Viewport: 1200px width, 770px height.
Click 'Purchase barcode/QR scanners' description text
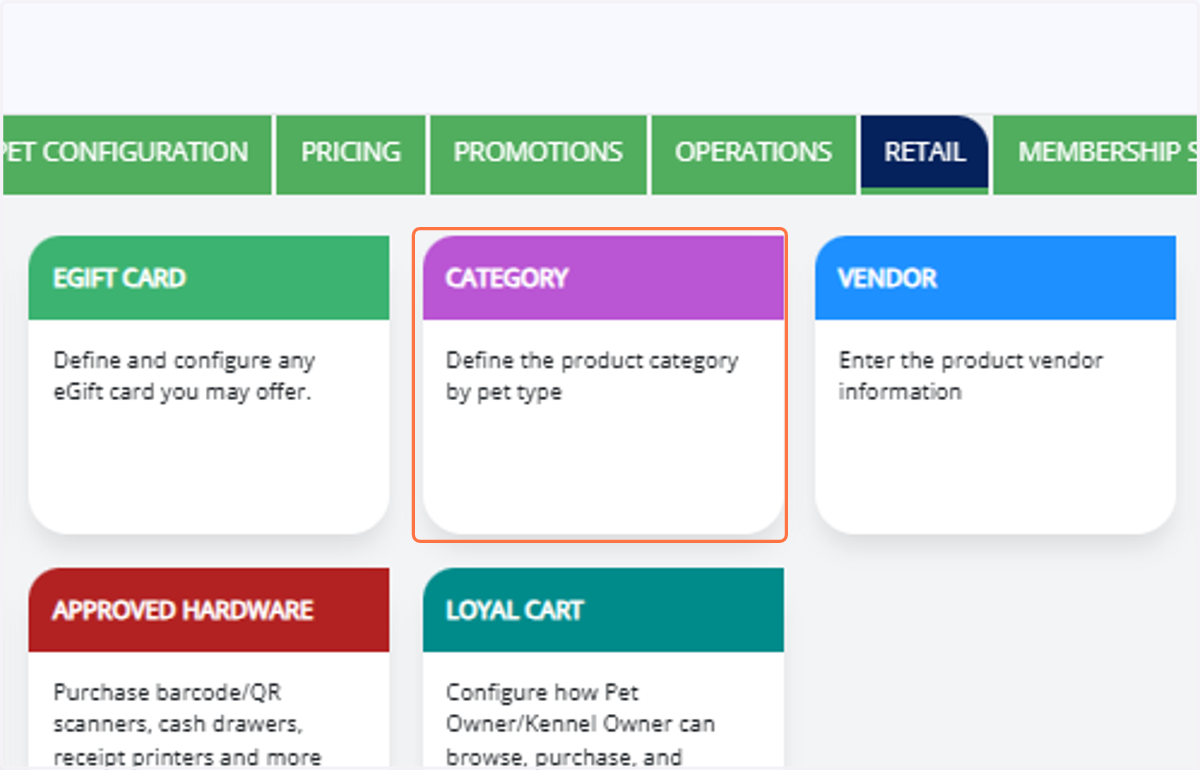coord(187,724)
